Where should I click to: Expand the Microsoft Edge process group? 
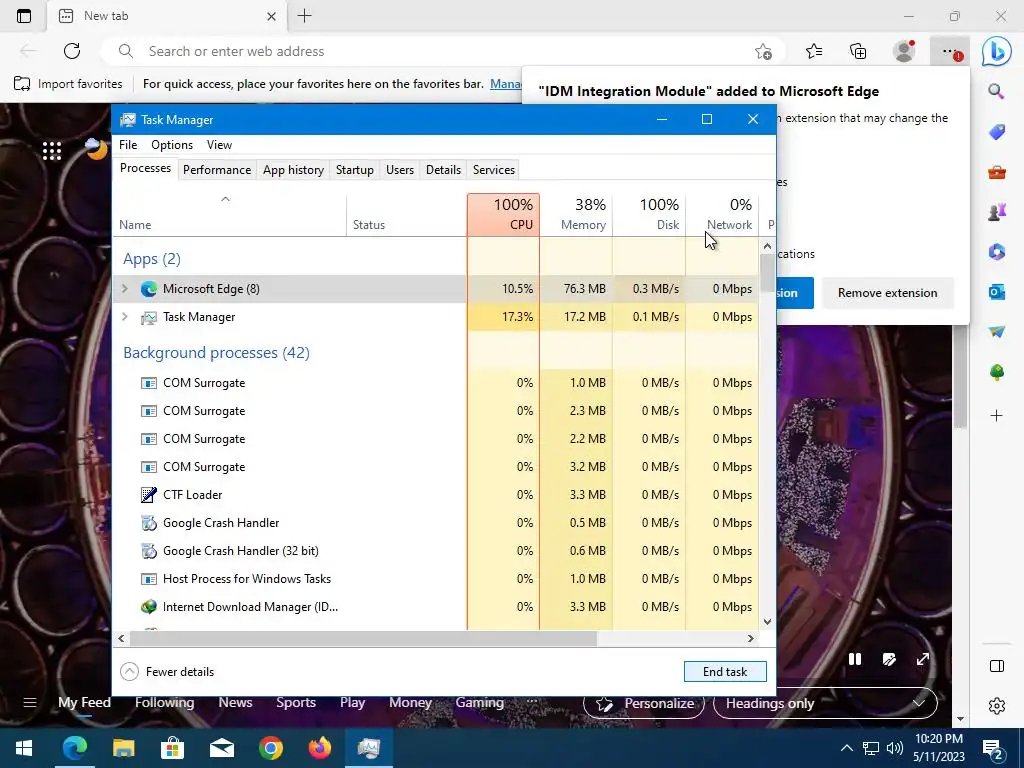point(125,289)
